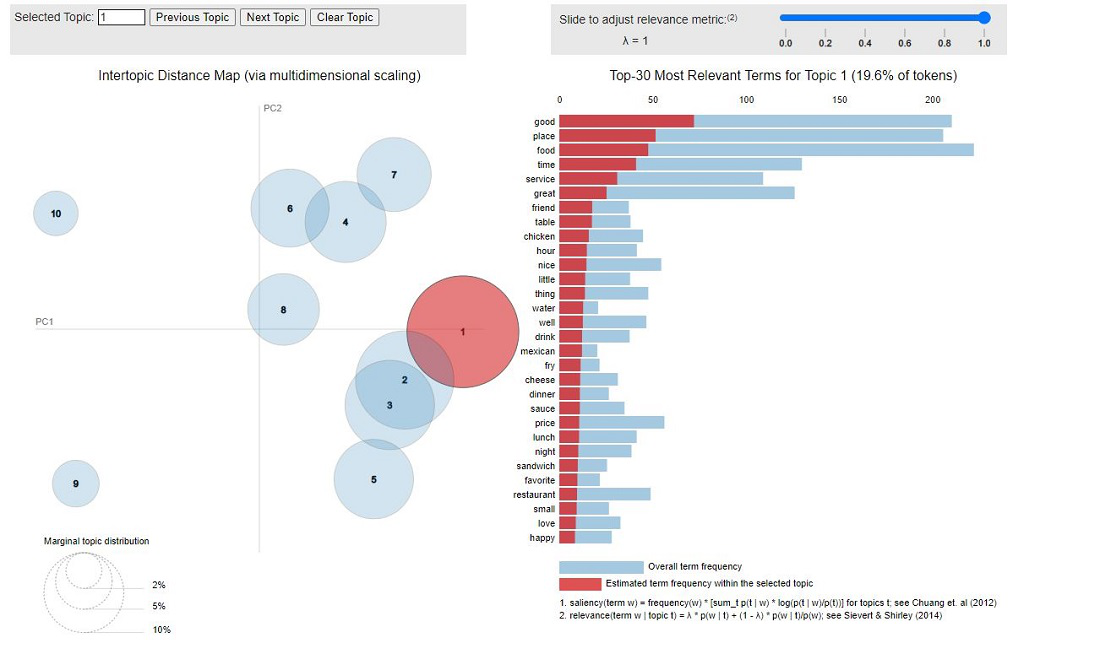The image size is (1100, 654).
Task: Click inside the Selected Topic input field
Action: [120, 17]
